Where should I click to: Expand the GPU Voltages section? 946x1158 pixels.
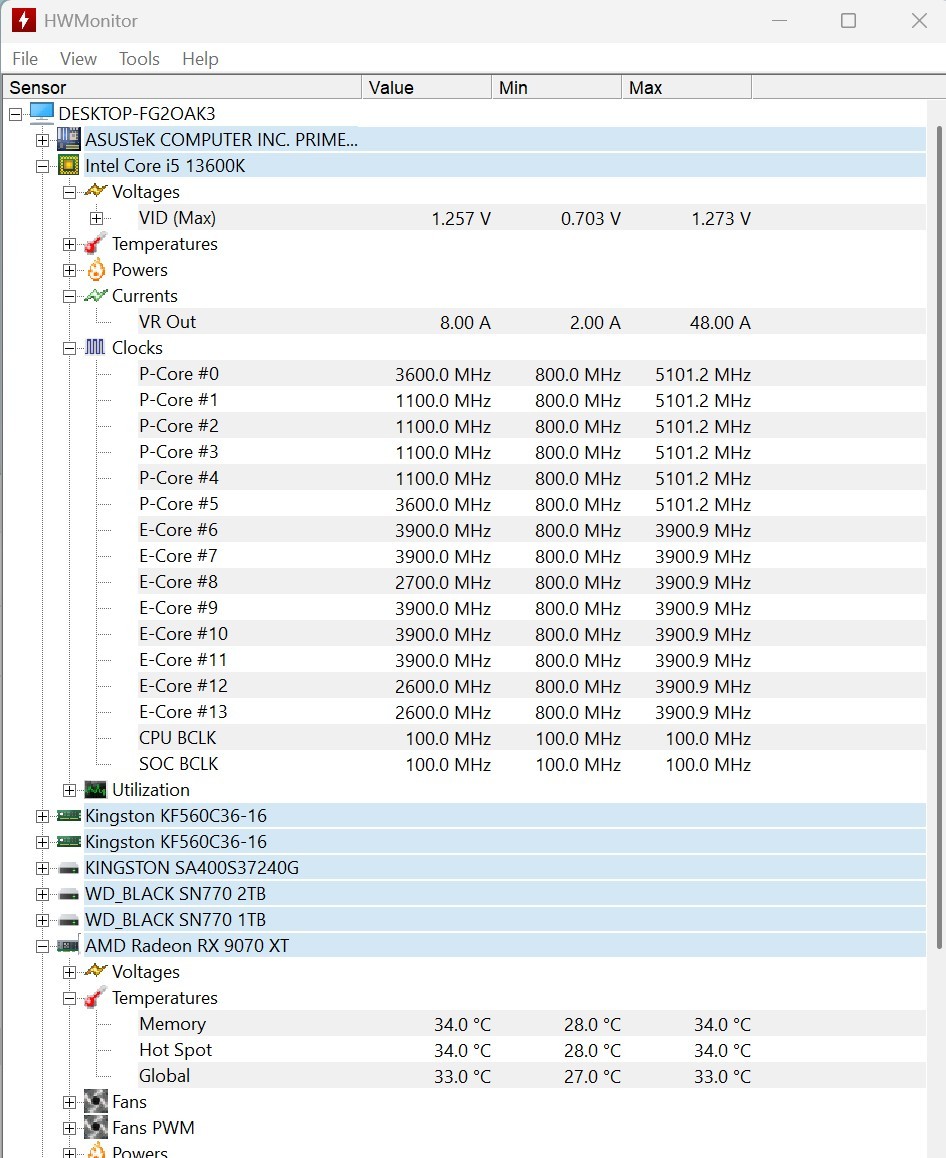click(x=69, y=972)
